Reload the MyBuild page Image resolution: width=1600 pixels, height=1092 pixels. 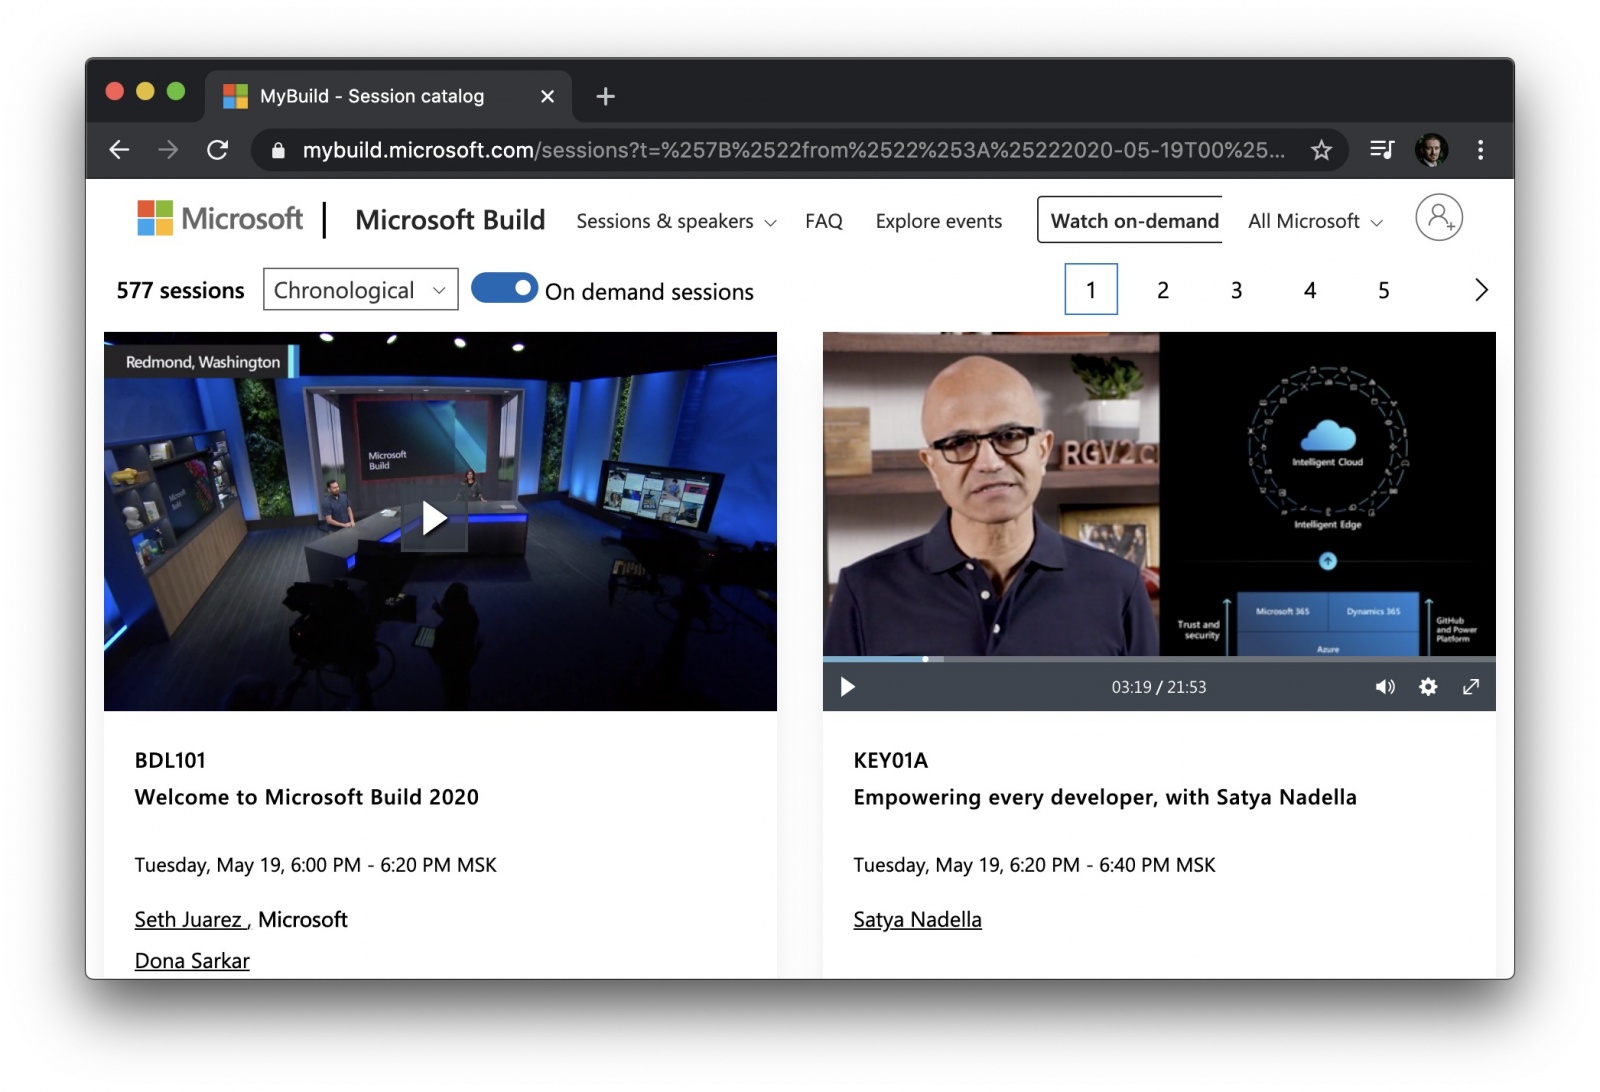click(217, 150)
